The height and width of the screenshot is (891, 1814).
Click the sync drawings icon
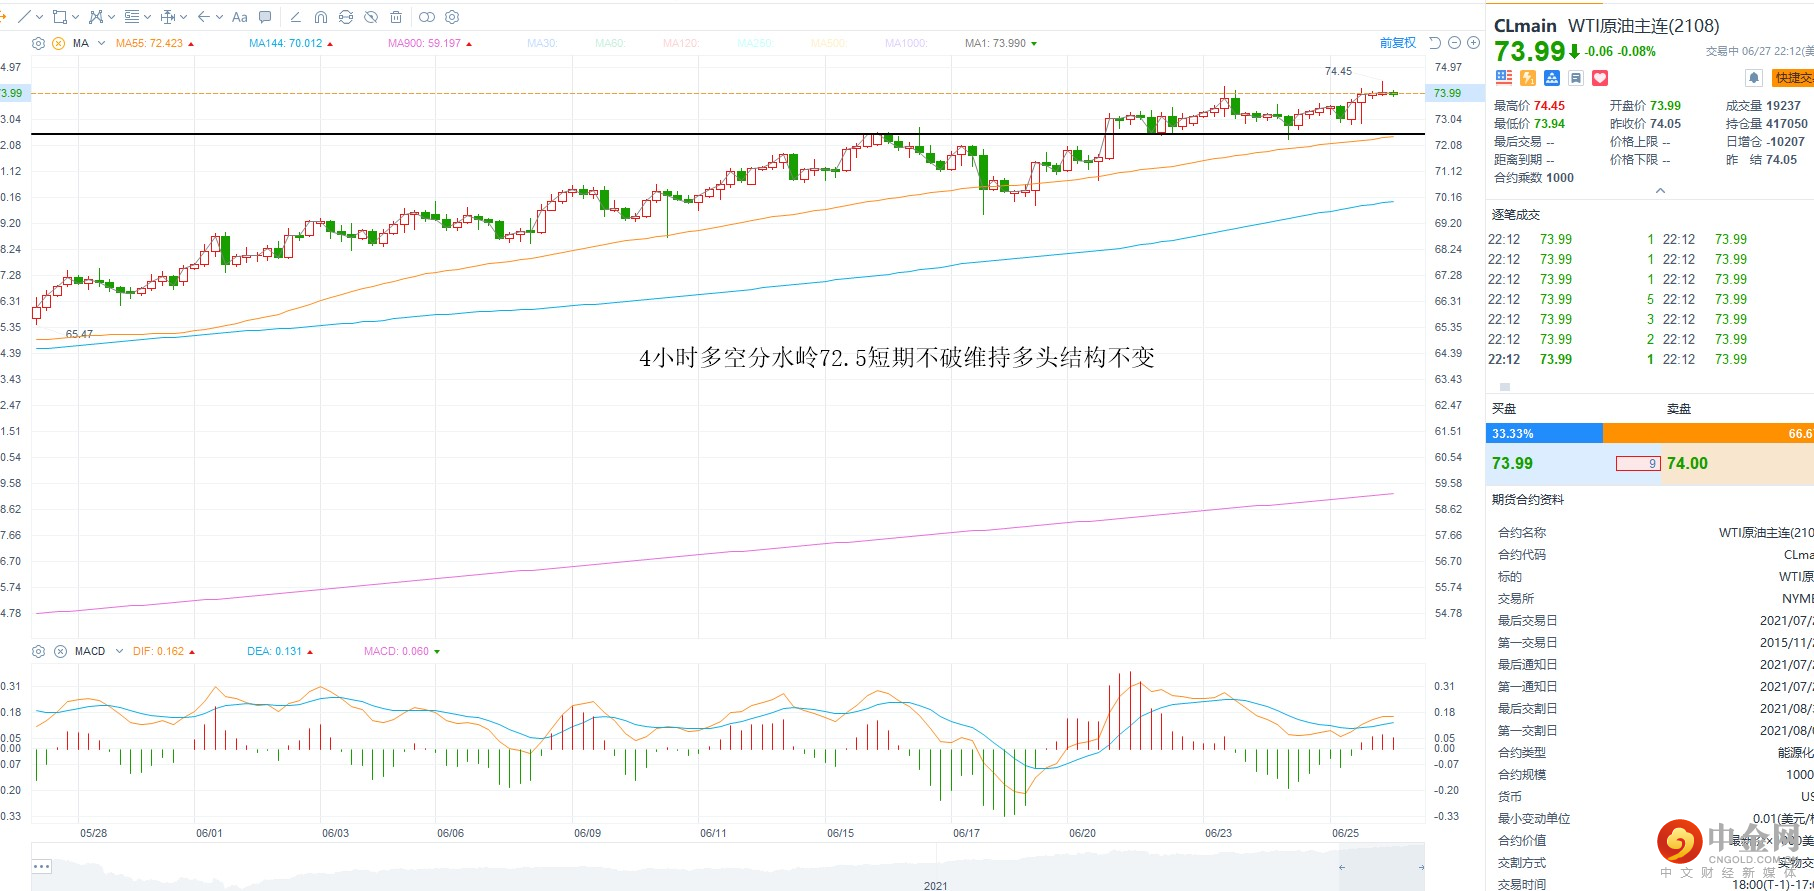(x=346, y=17)
